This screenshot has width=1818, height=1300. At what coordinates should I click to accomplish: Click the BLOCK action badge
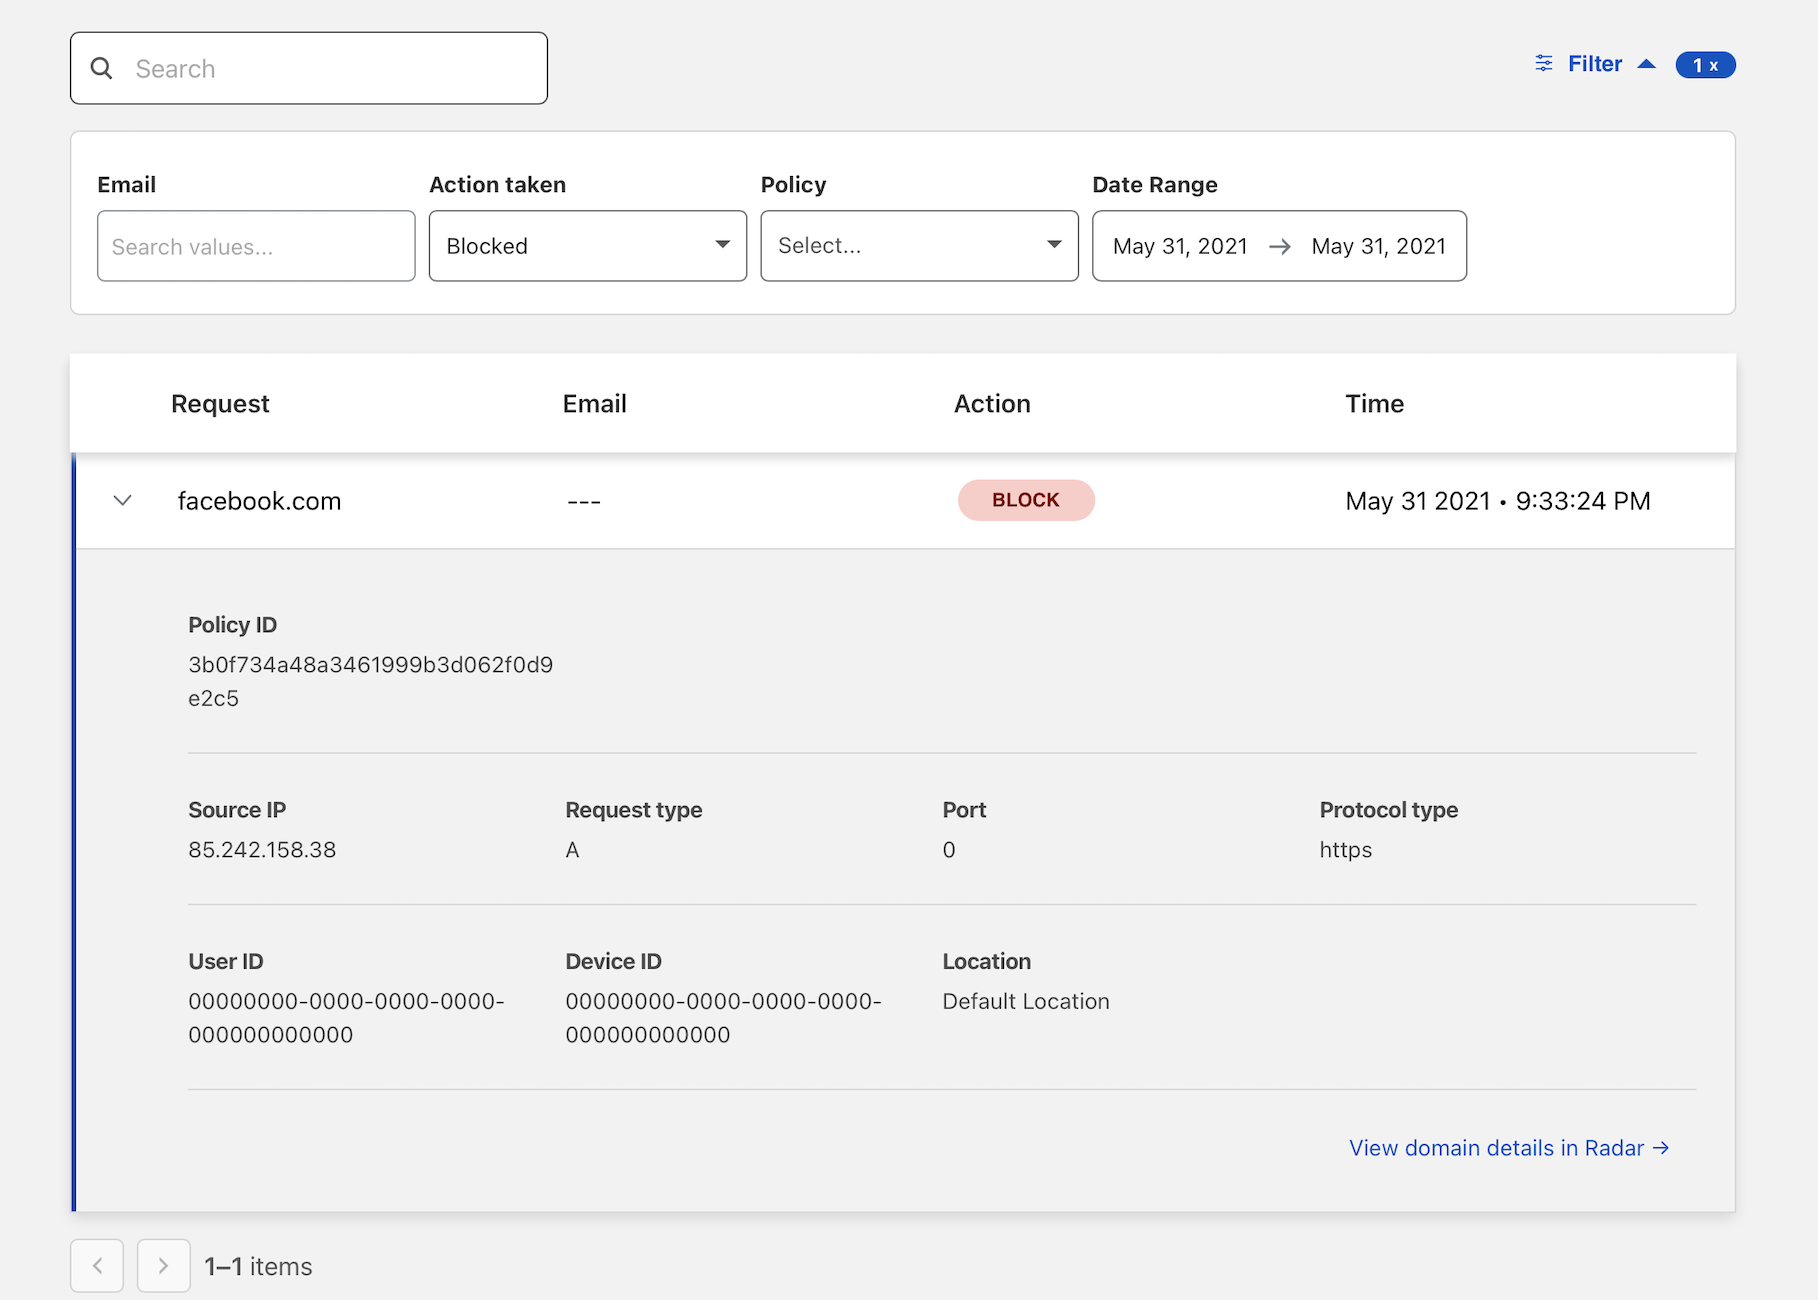pos(1025,500)
